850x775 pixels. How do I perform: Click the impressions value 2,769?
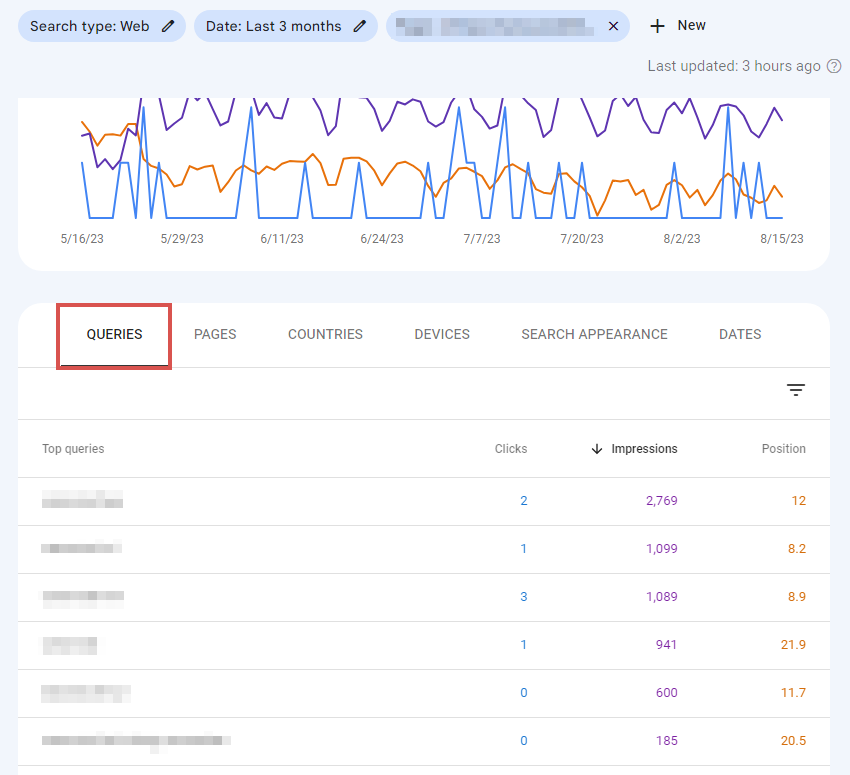tap(662, 501)
